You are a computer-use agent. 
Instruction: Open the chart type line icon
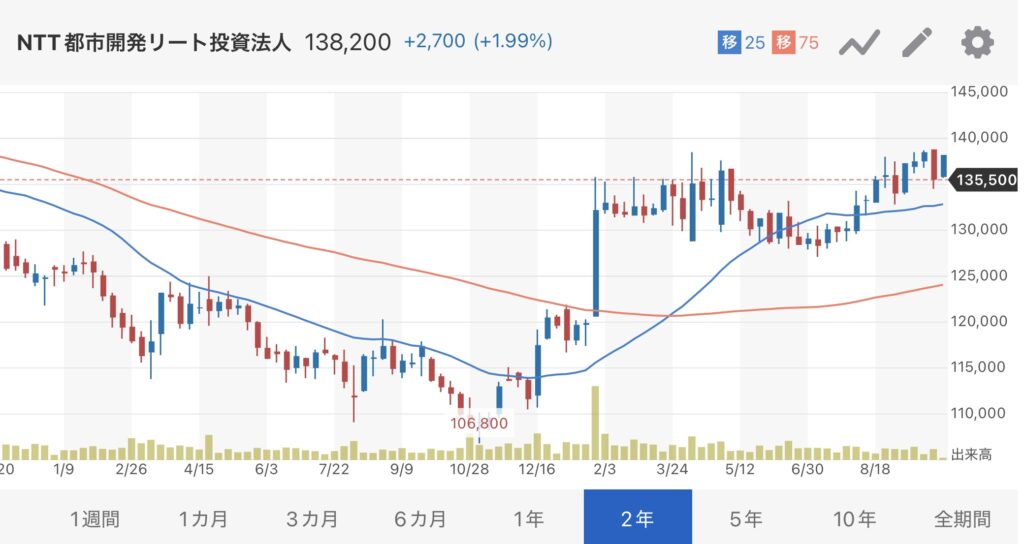859,43
